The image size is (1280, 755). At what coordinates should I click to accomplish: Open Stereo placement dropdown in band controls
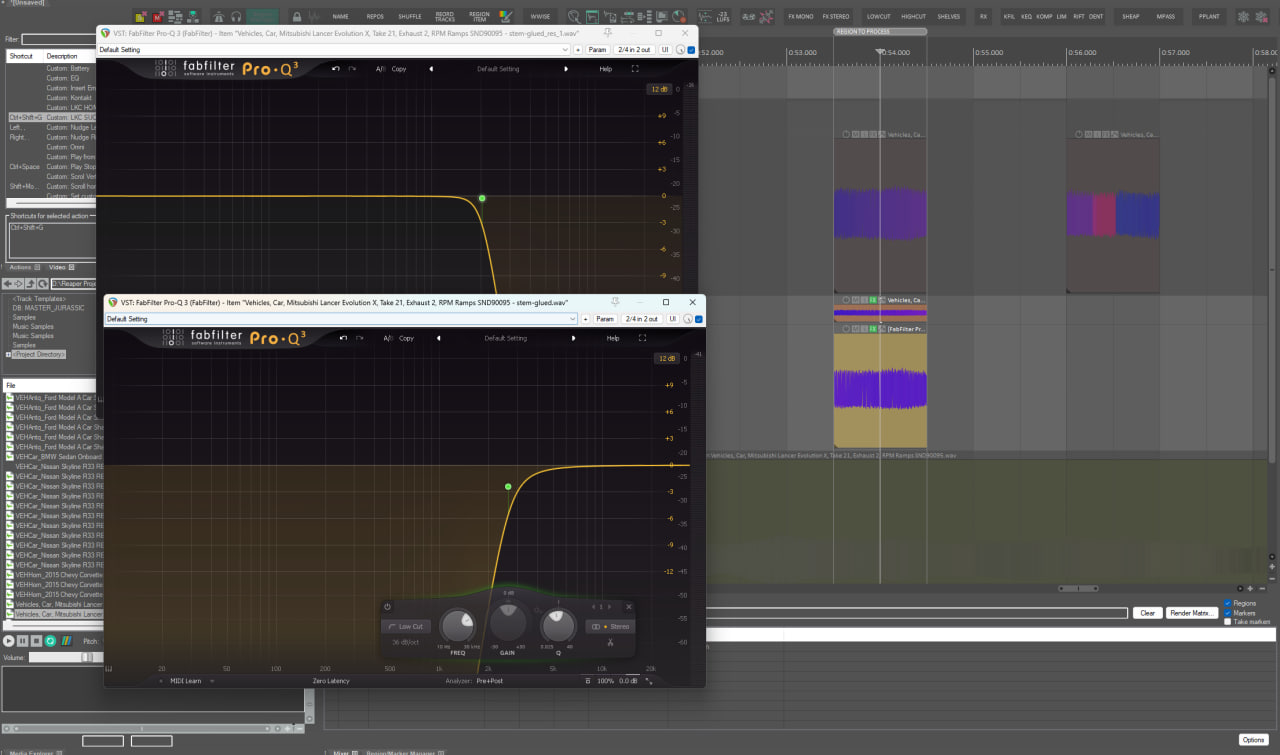610,626
